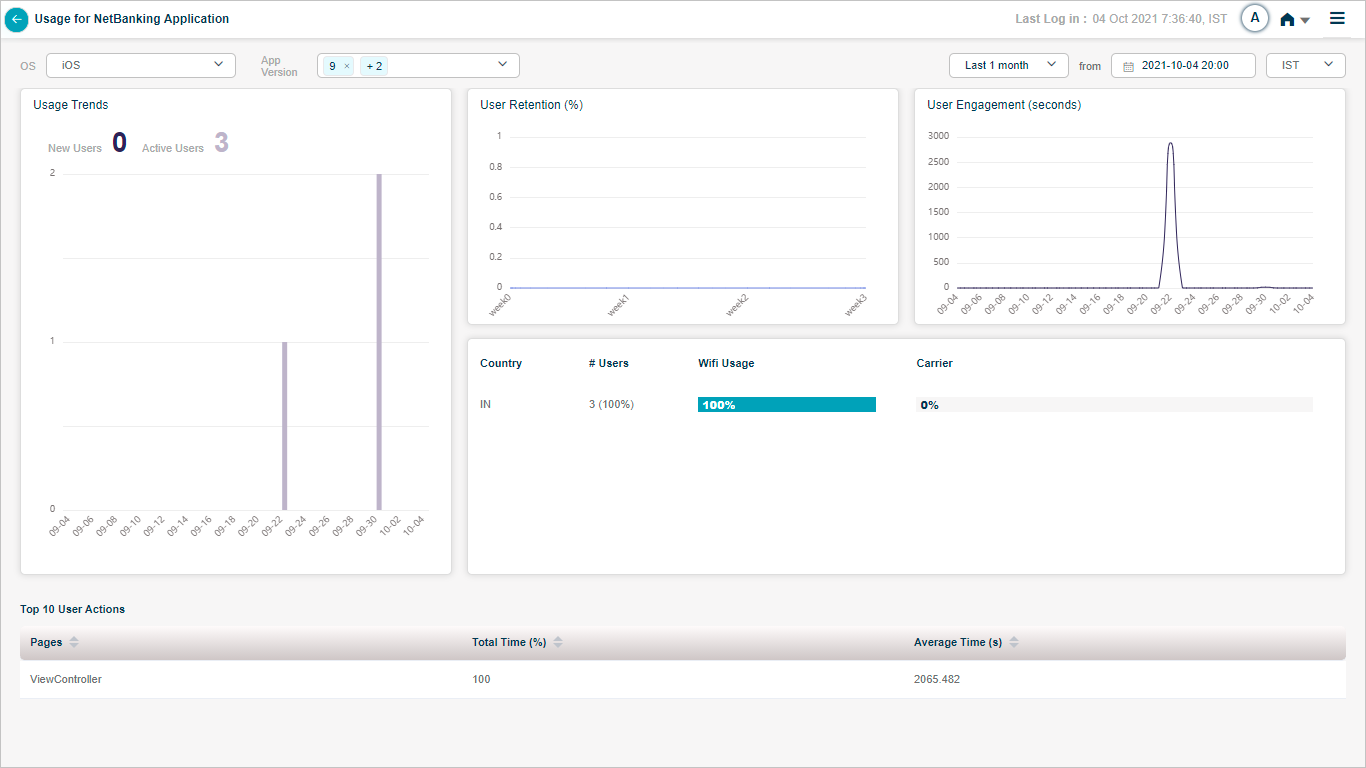Click the home icon in header
Image resolution: width=1366 pixels, height=768 pixels.
pos(1288,19)
